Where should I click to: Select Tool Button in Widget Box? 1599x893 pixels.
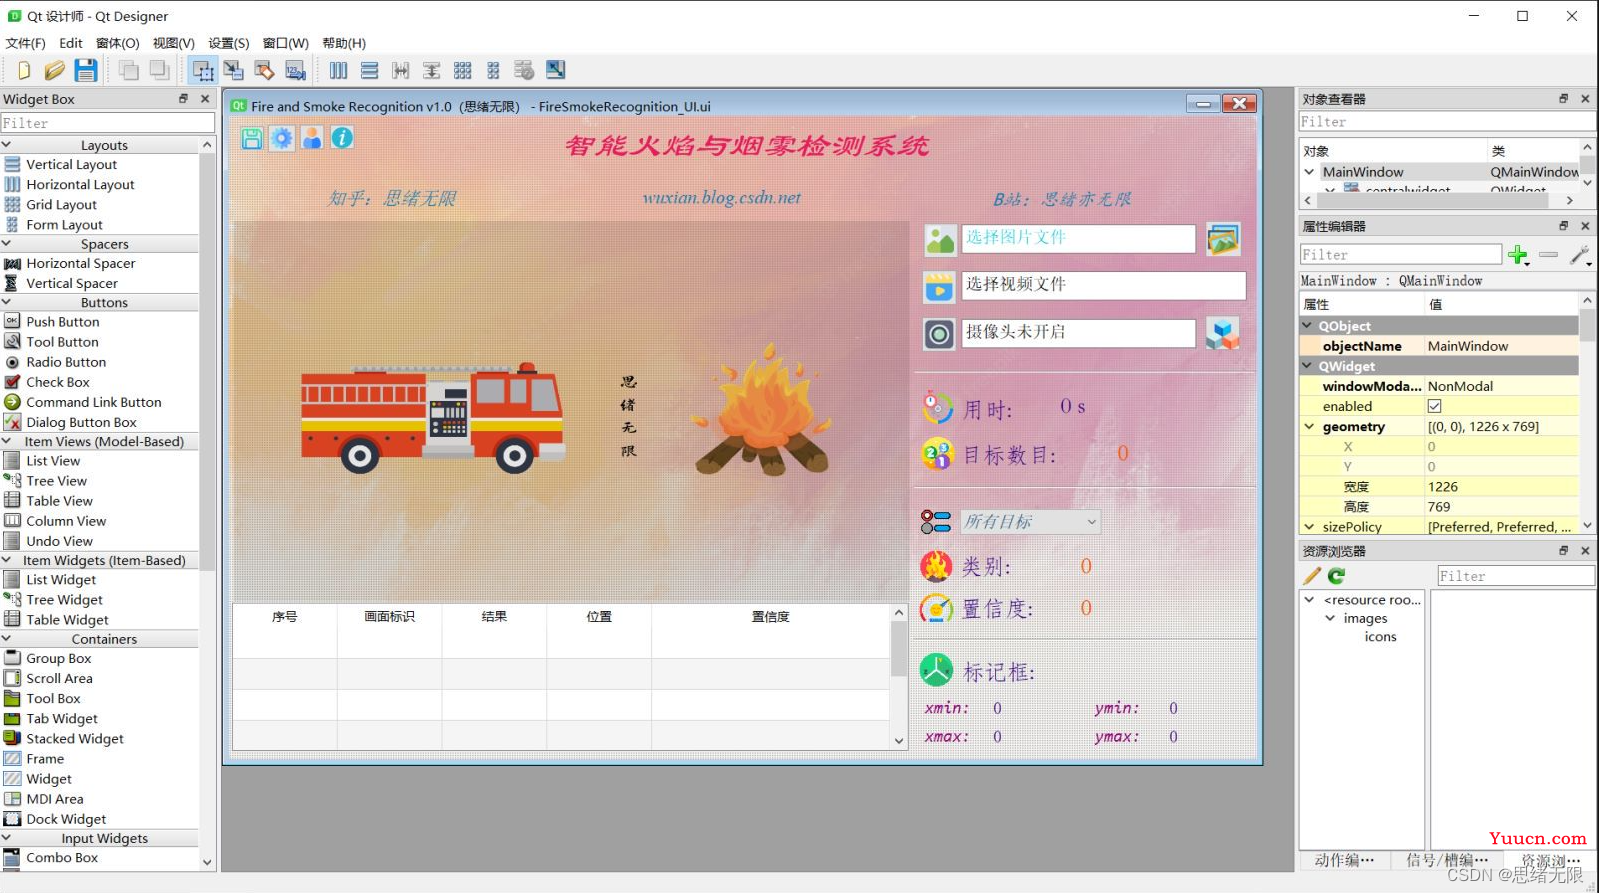pos(62,342)
